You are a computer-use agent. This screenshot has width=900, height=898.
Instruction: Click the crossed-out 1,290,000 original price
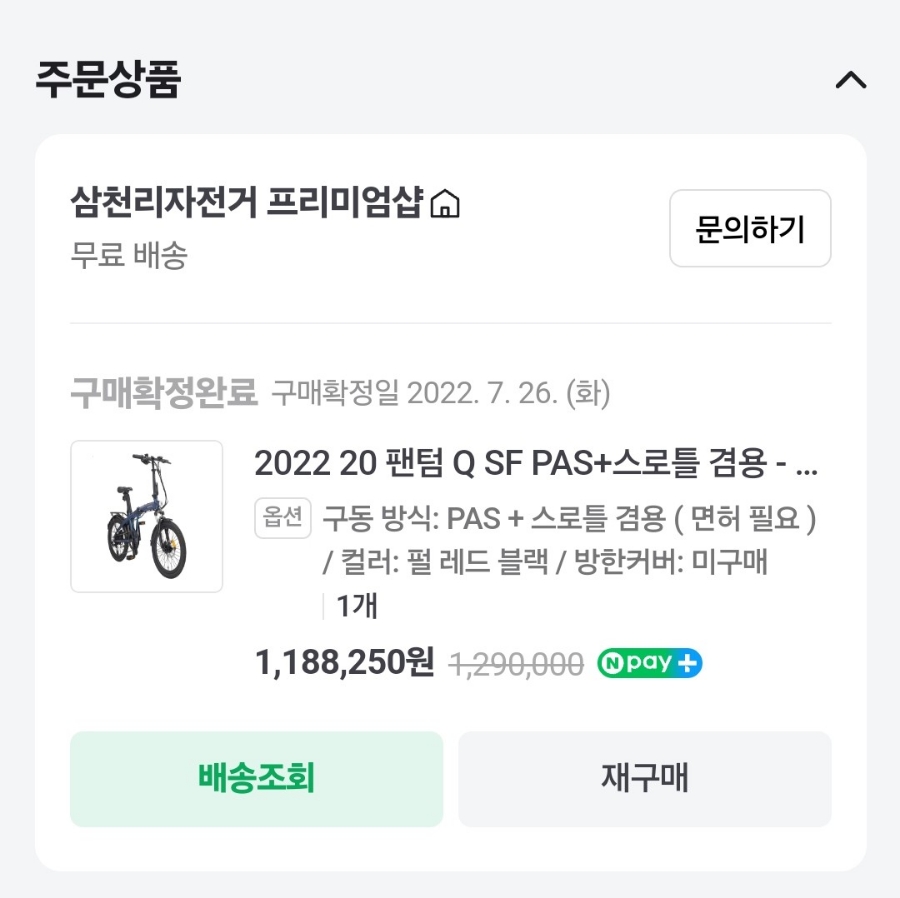[x=517, y=664]
